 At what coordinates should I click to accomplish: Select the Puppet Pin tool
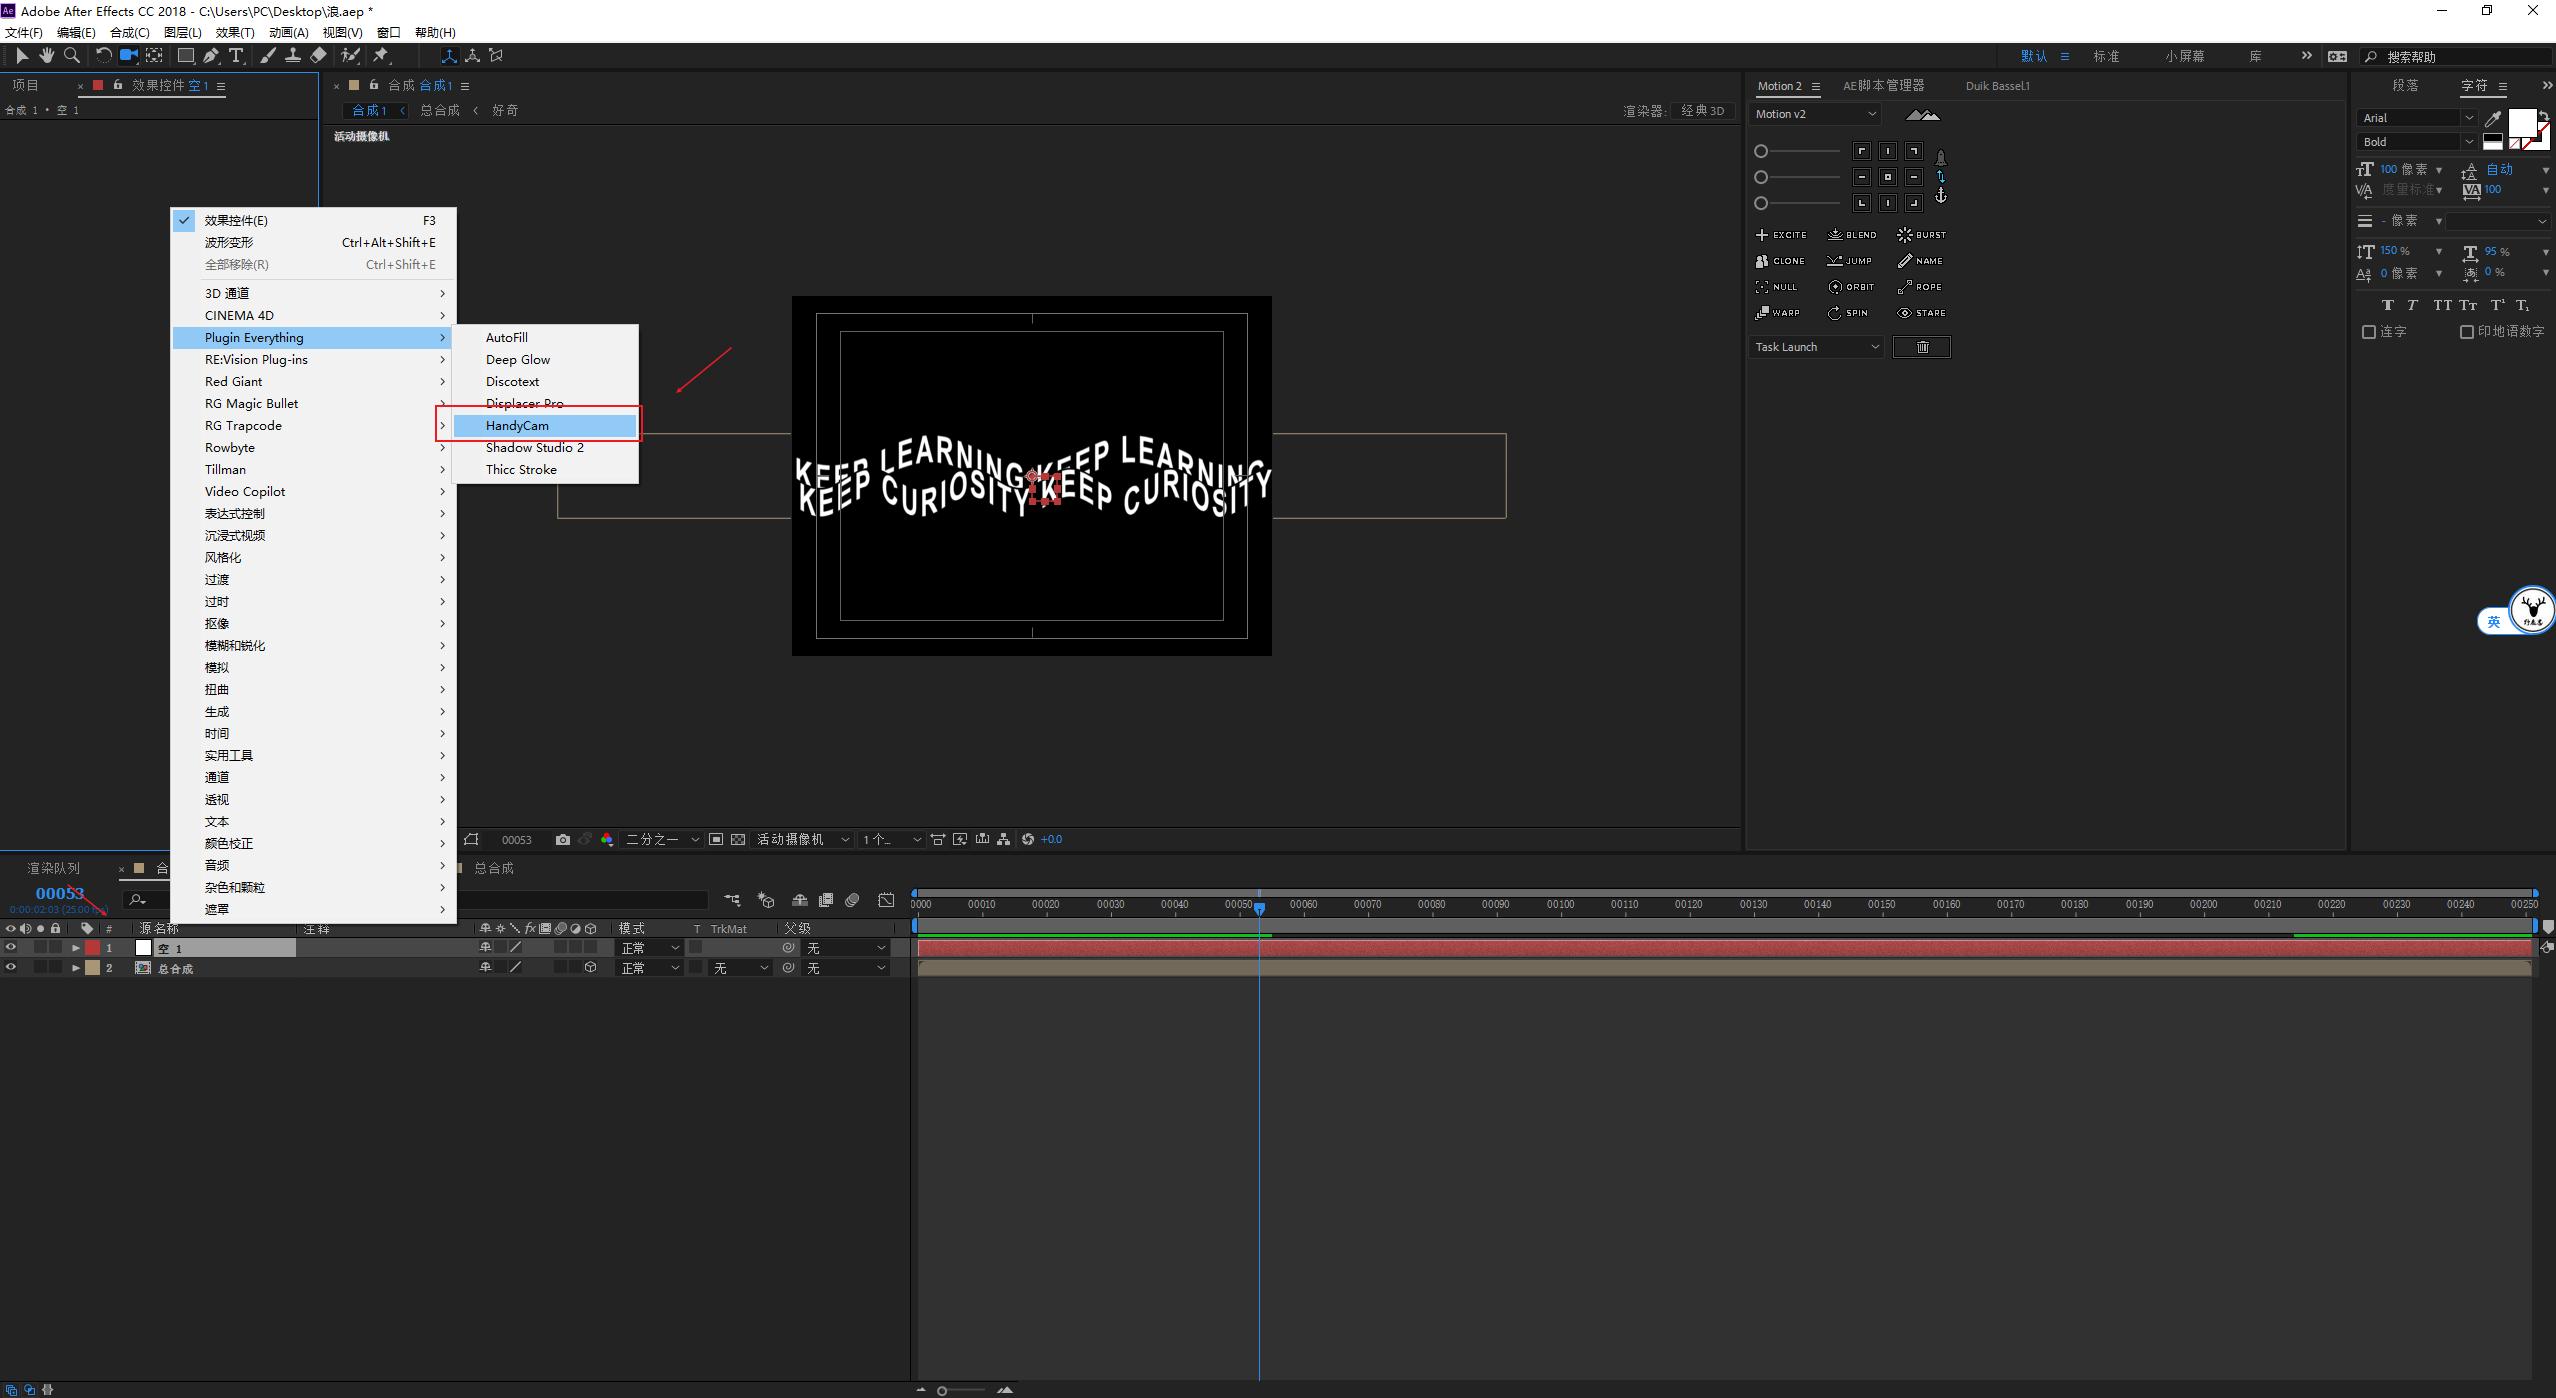[x=381, y=56]
